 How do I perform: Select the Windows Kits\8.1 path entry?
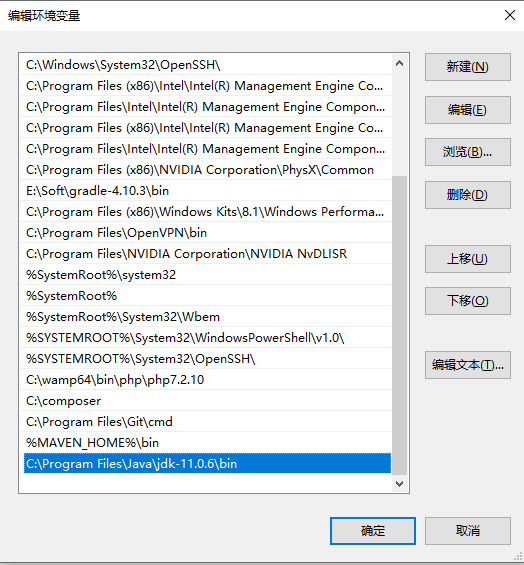point(205,212)
